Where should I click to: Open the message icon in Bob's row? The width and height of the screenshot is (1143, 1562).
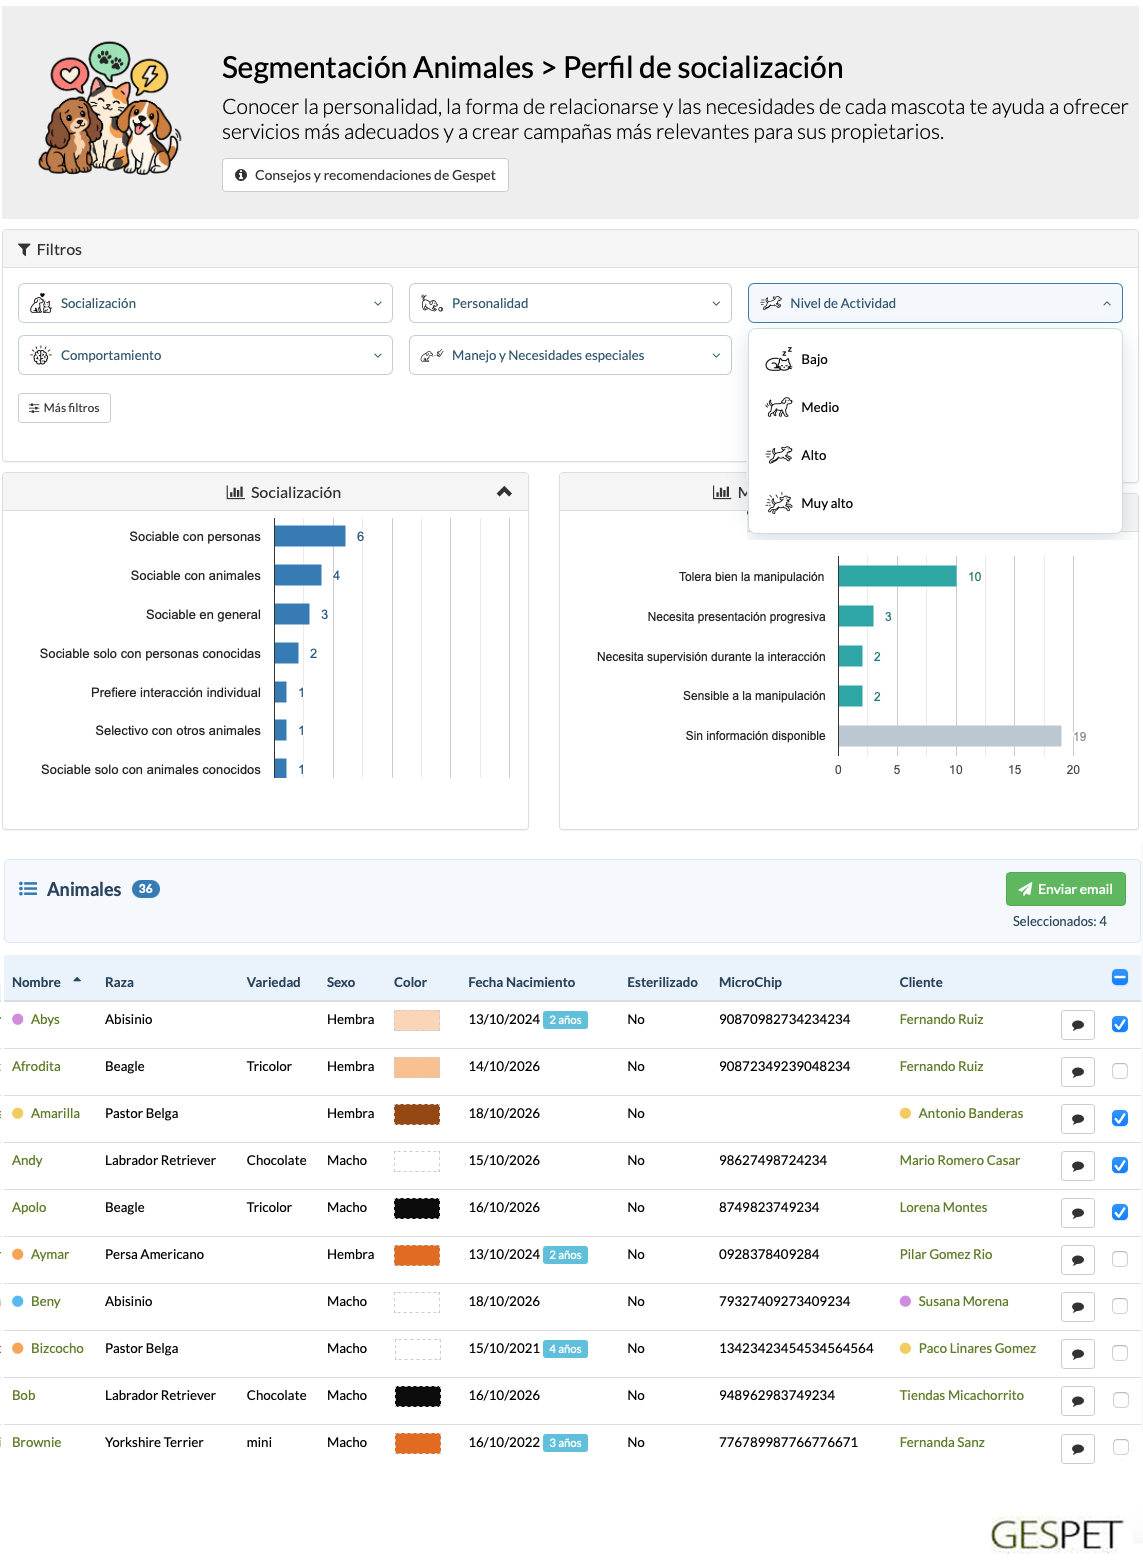(1078, 1401)
